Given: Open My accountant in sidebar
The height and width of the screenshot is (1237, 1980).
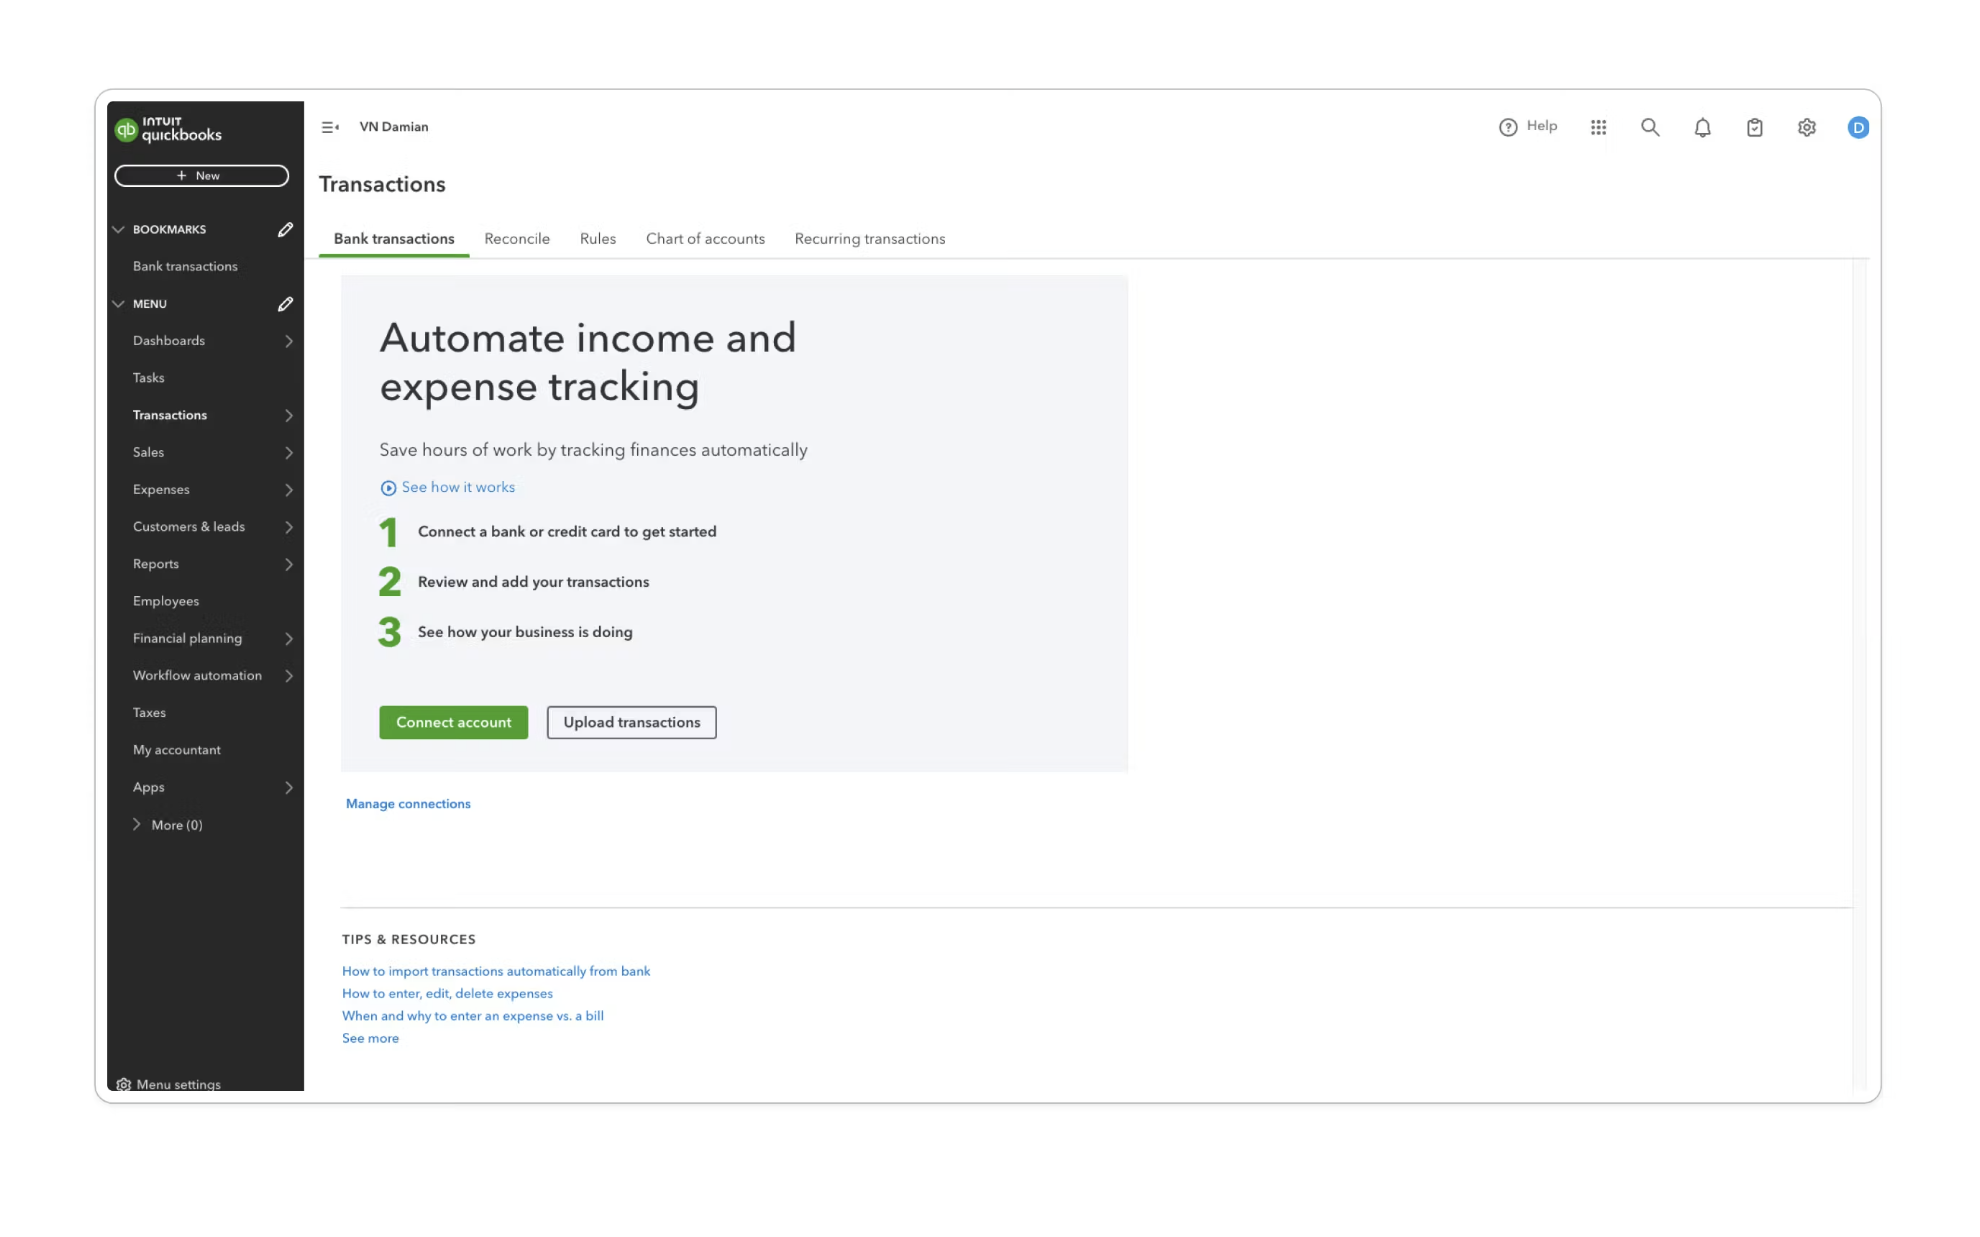Looking at the screenshot, I should coord(177,750).
